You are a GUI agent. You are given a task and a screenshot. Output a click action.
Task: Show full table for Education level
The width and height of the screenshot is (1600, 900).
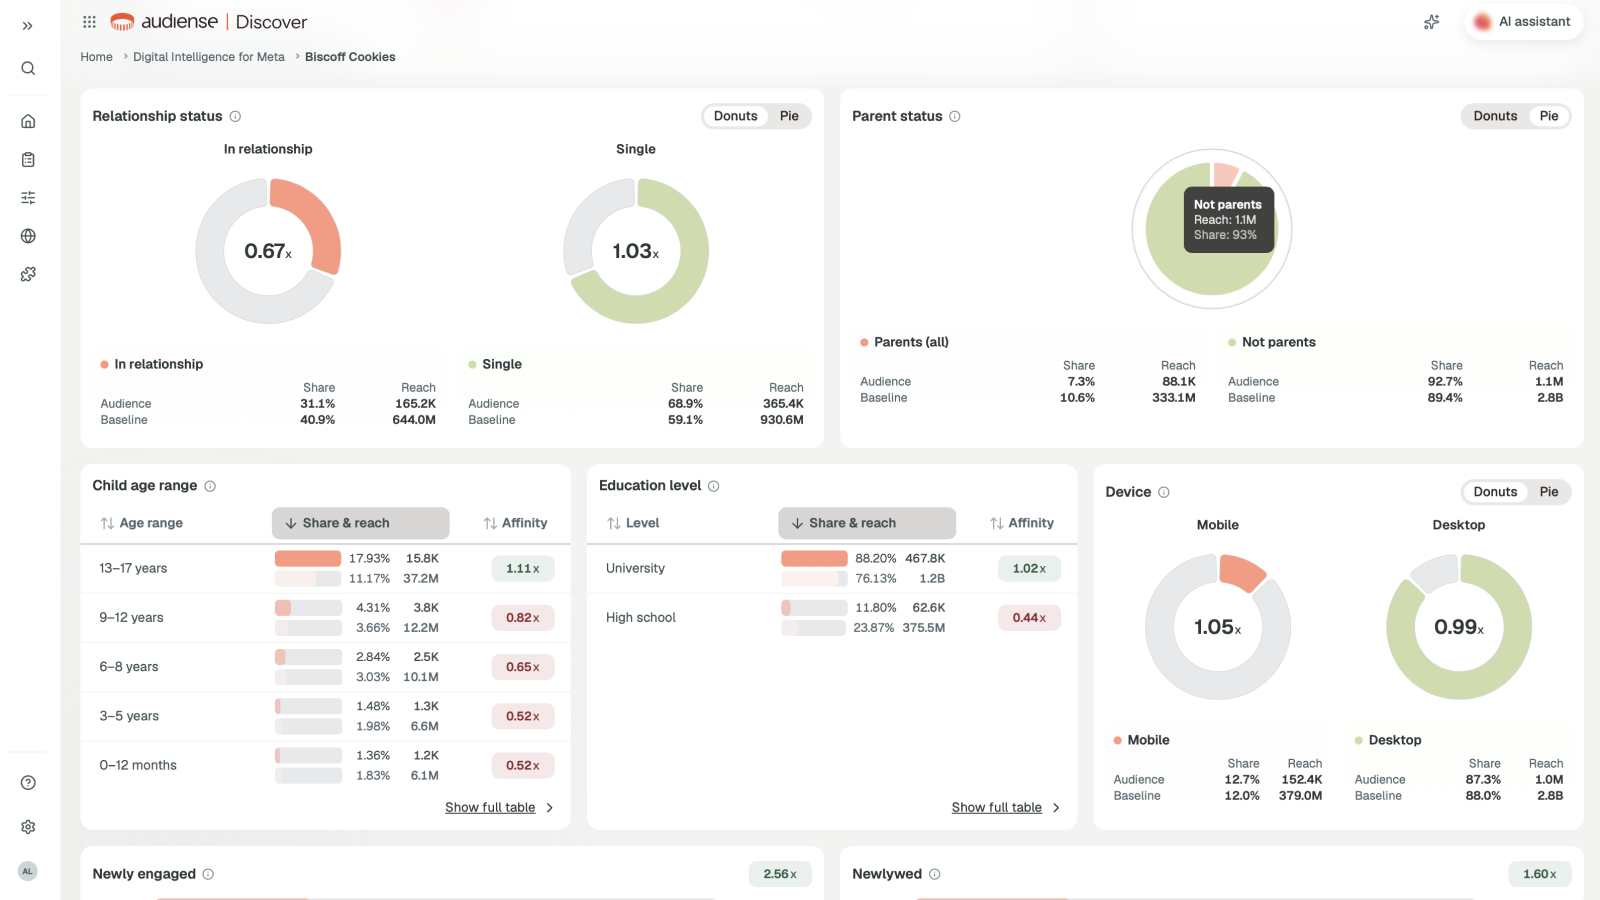click(1006, 808)
